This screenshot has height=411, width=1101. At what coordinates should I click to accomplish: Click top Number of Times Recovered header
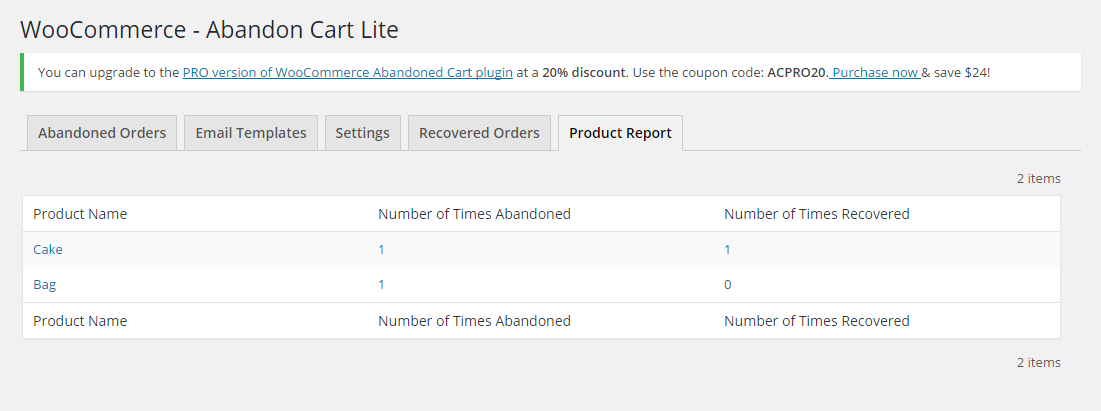[x=816, y=214]
